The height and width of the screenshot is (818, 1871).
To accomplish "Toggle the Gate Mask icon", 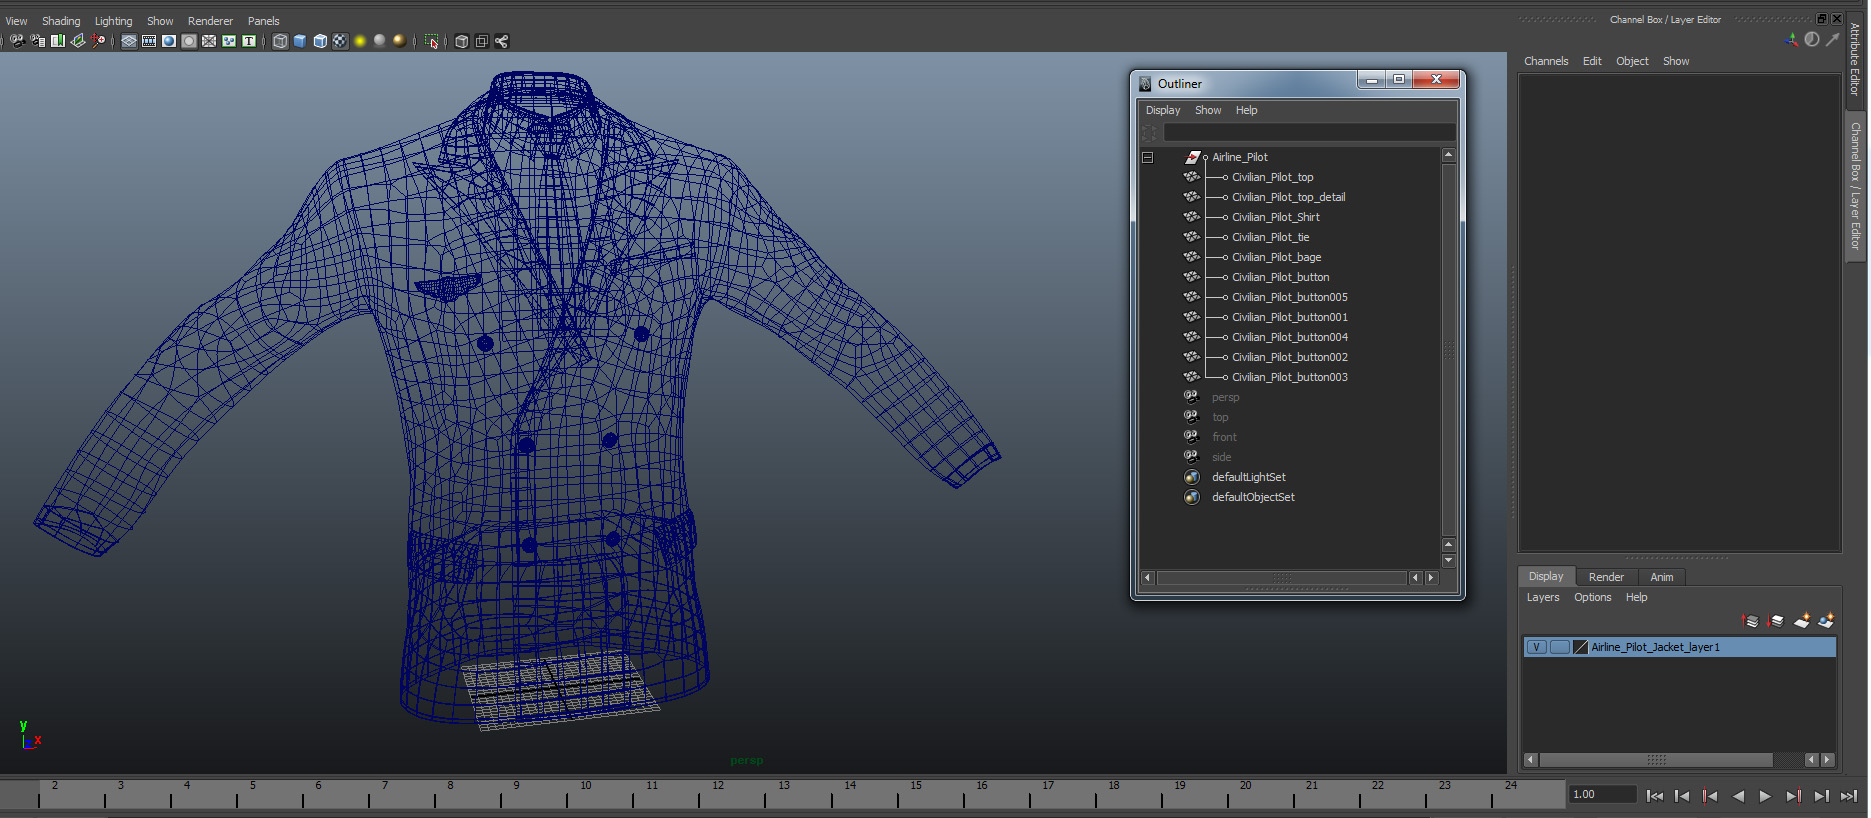I will click(x=189, y=41).
